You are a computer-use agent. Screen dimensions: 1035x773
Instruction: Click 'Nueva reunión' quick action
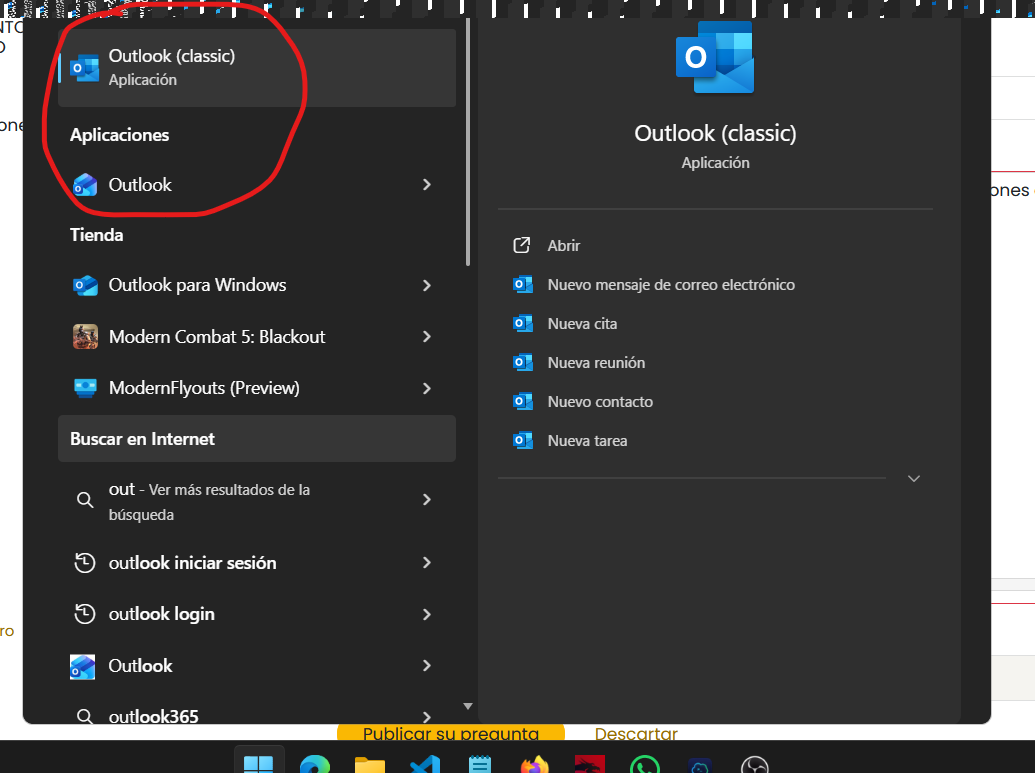click(x=596, y=363)
